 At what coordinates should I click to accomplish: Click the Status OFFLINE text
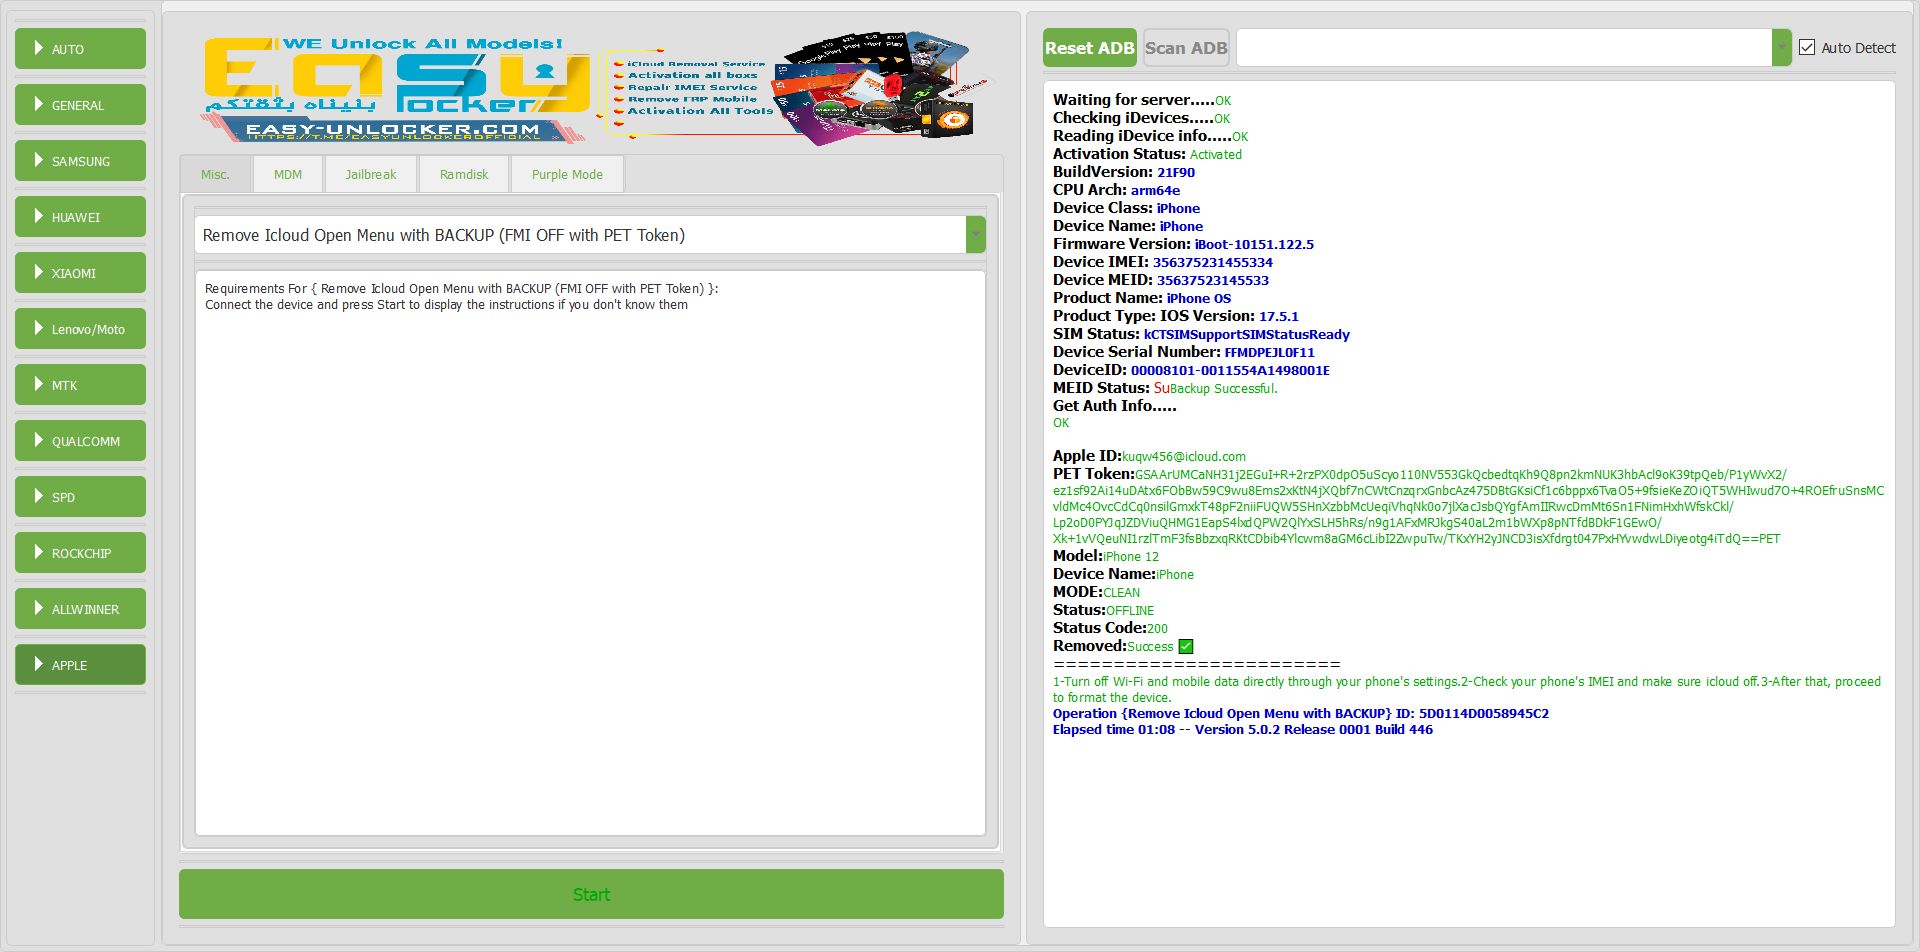tap(1130, 610)
